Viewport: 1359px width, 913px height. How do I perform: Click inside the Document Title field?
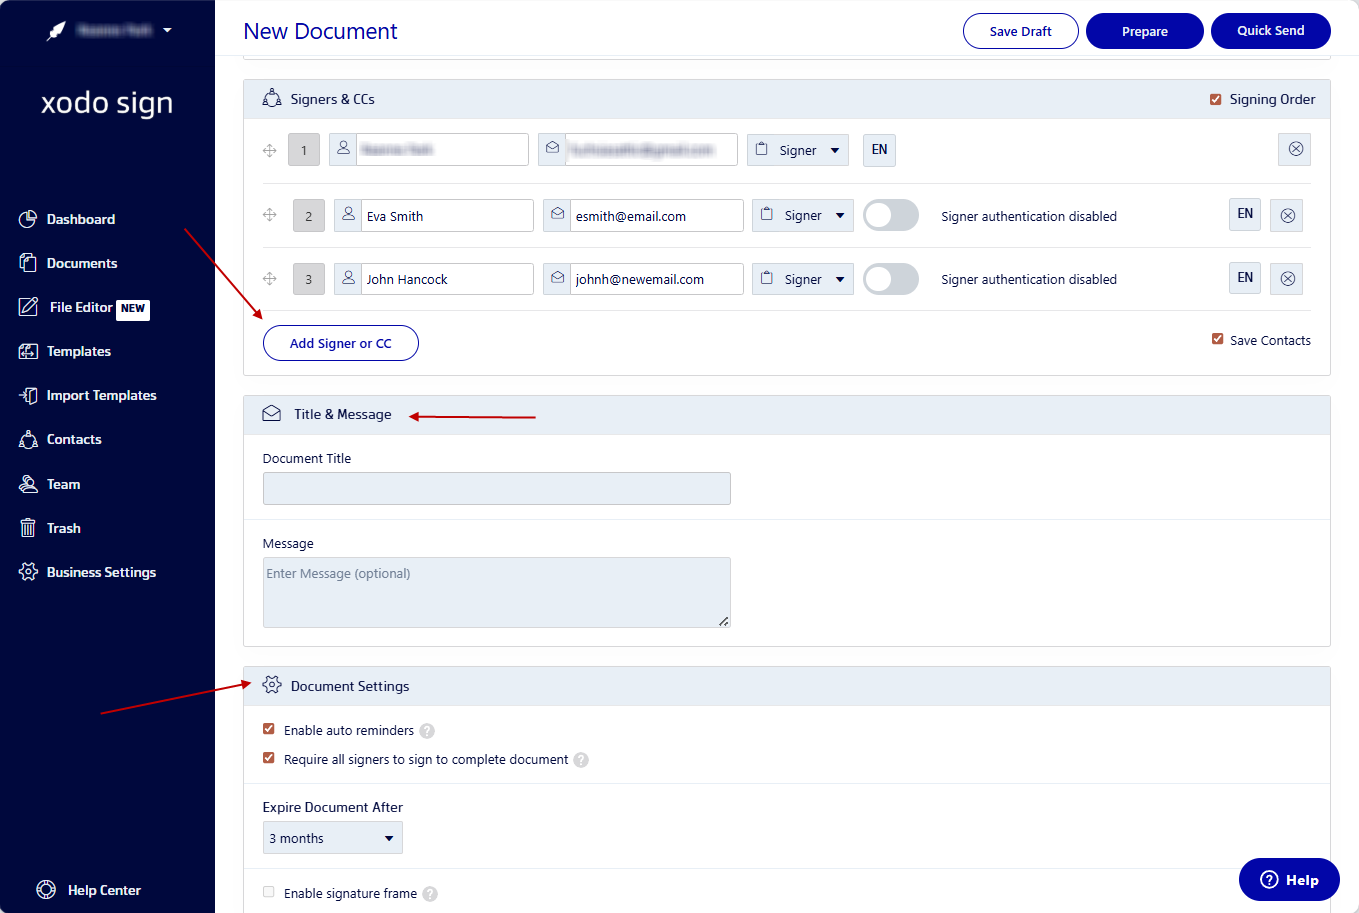495,488
